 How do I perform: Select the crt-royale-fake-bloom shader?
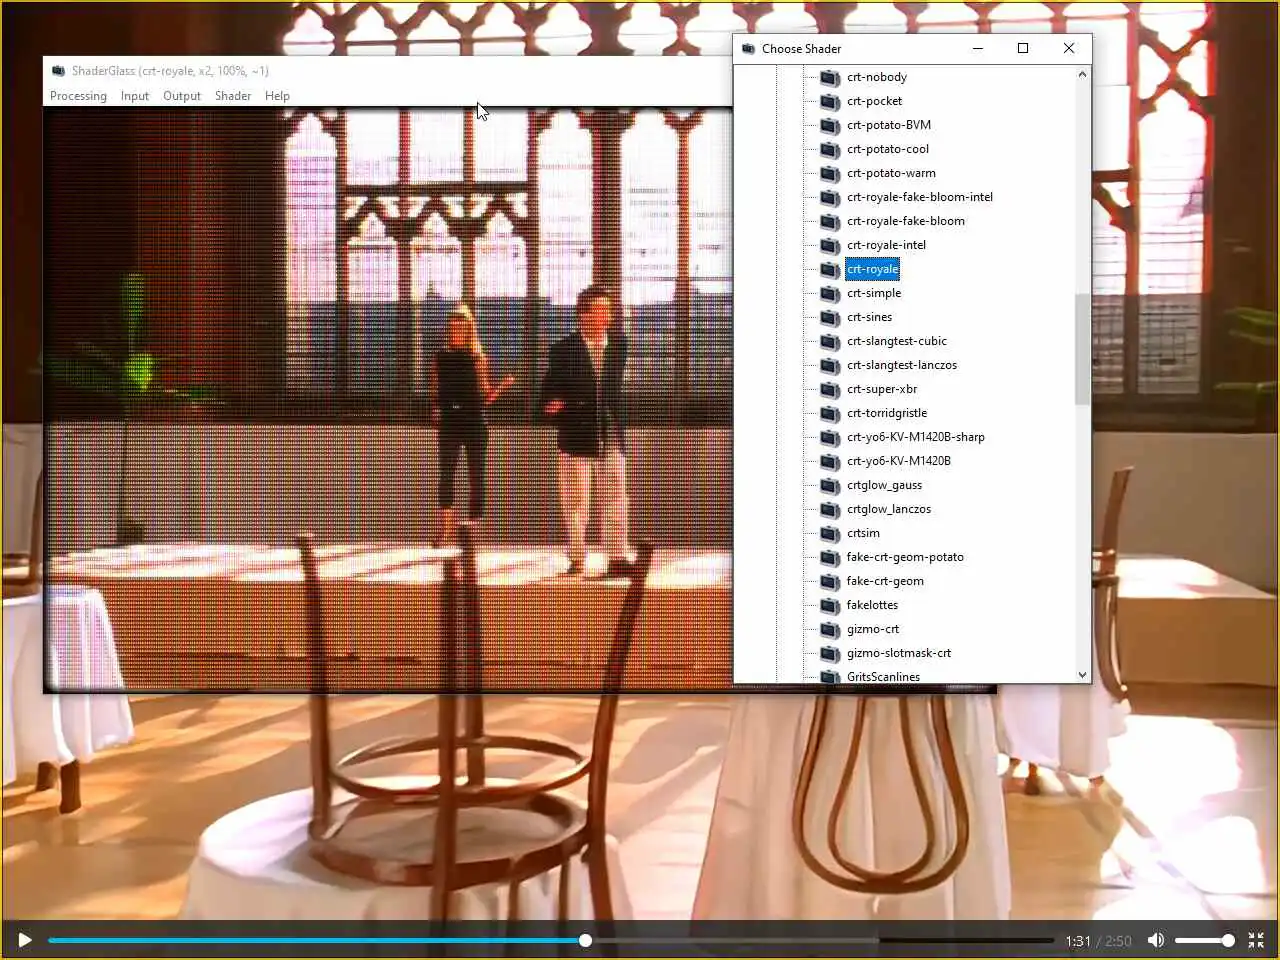click(906, 221)
